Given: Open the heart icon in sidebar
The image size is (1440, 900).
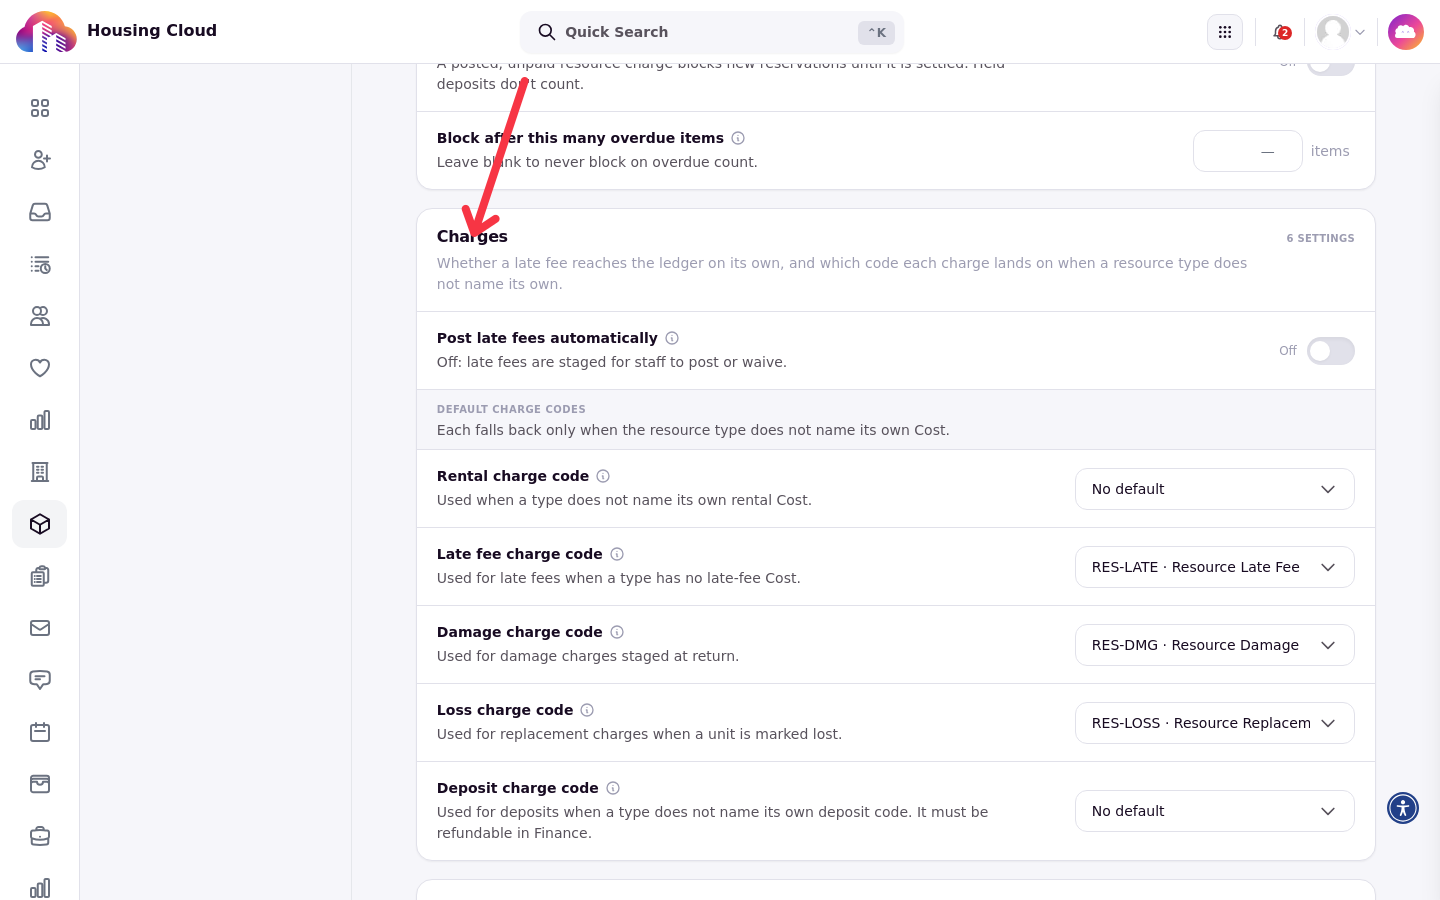Looking at the screenshot, I should tap(40, 368).
